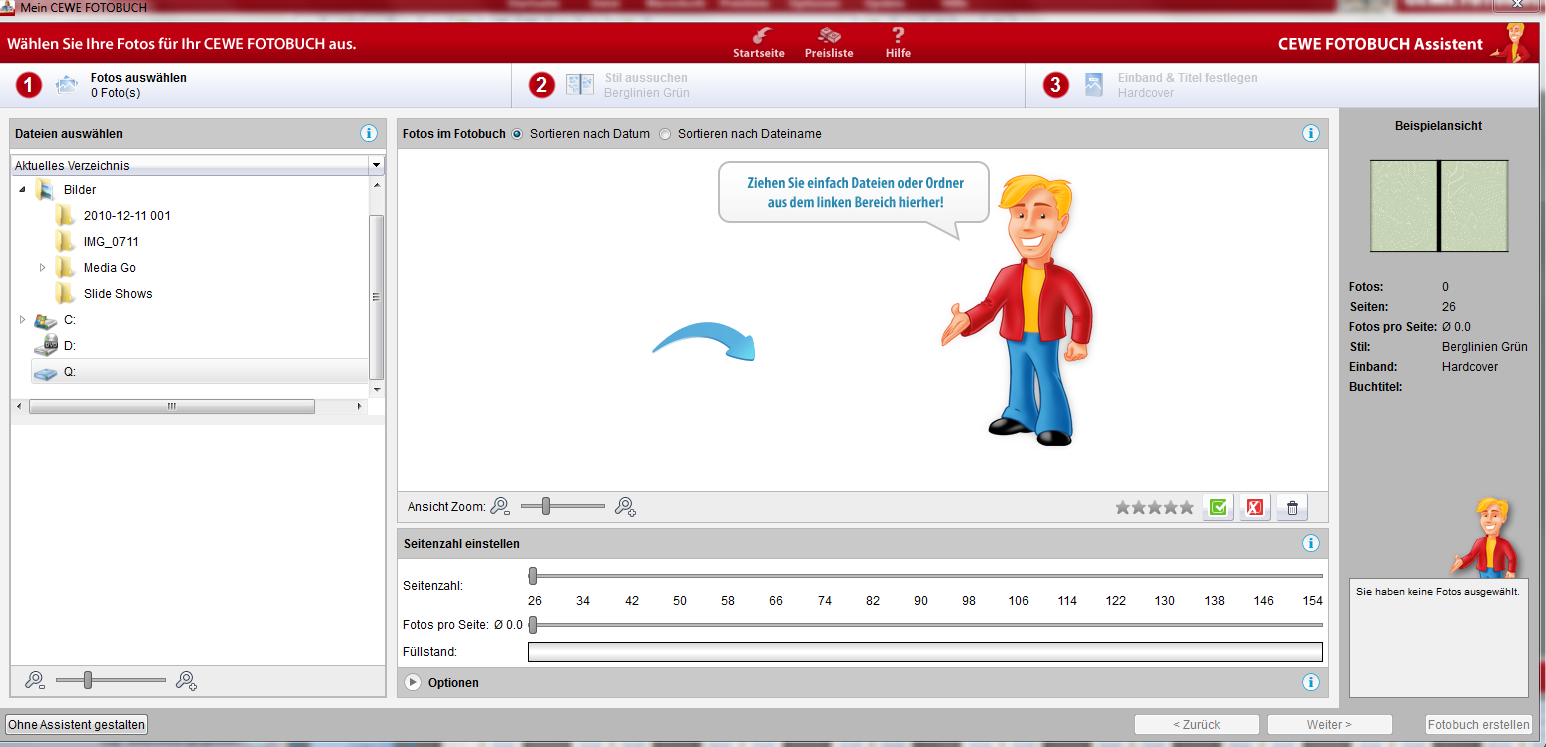Zoom out Ansicht Zoom magnifier minus

click(500, 507)
